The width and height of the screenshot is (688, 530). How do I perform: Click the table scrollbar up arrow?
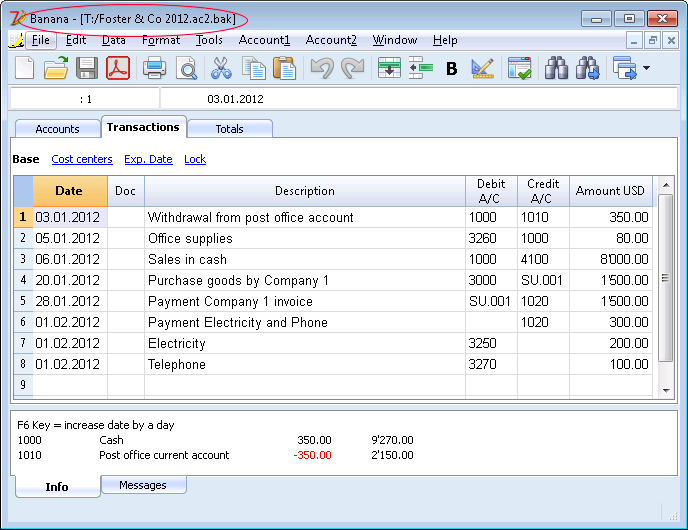pyautogui.click(x=666, y=185)
